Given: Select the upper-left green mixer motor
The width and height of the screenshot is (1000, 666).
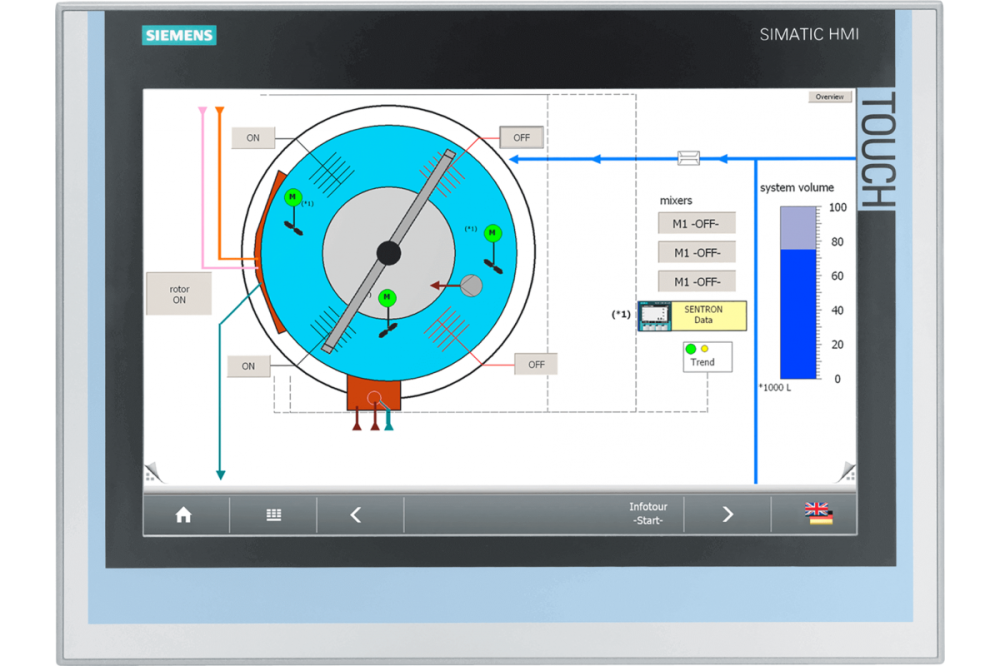Looking at the screenshot, I should tap(292, 198).
